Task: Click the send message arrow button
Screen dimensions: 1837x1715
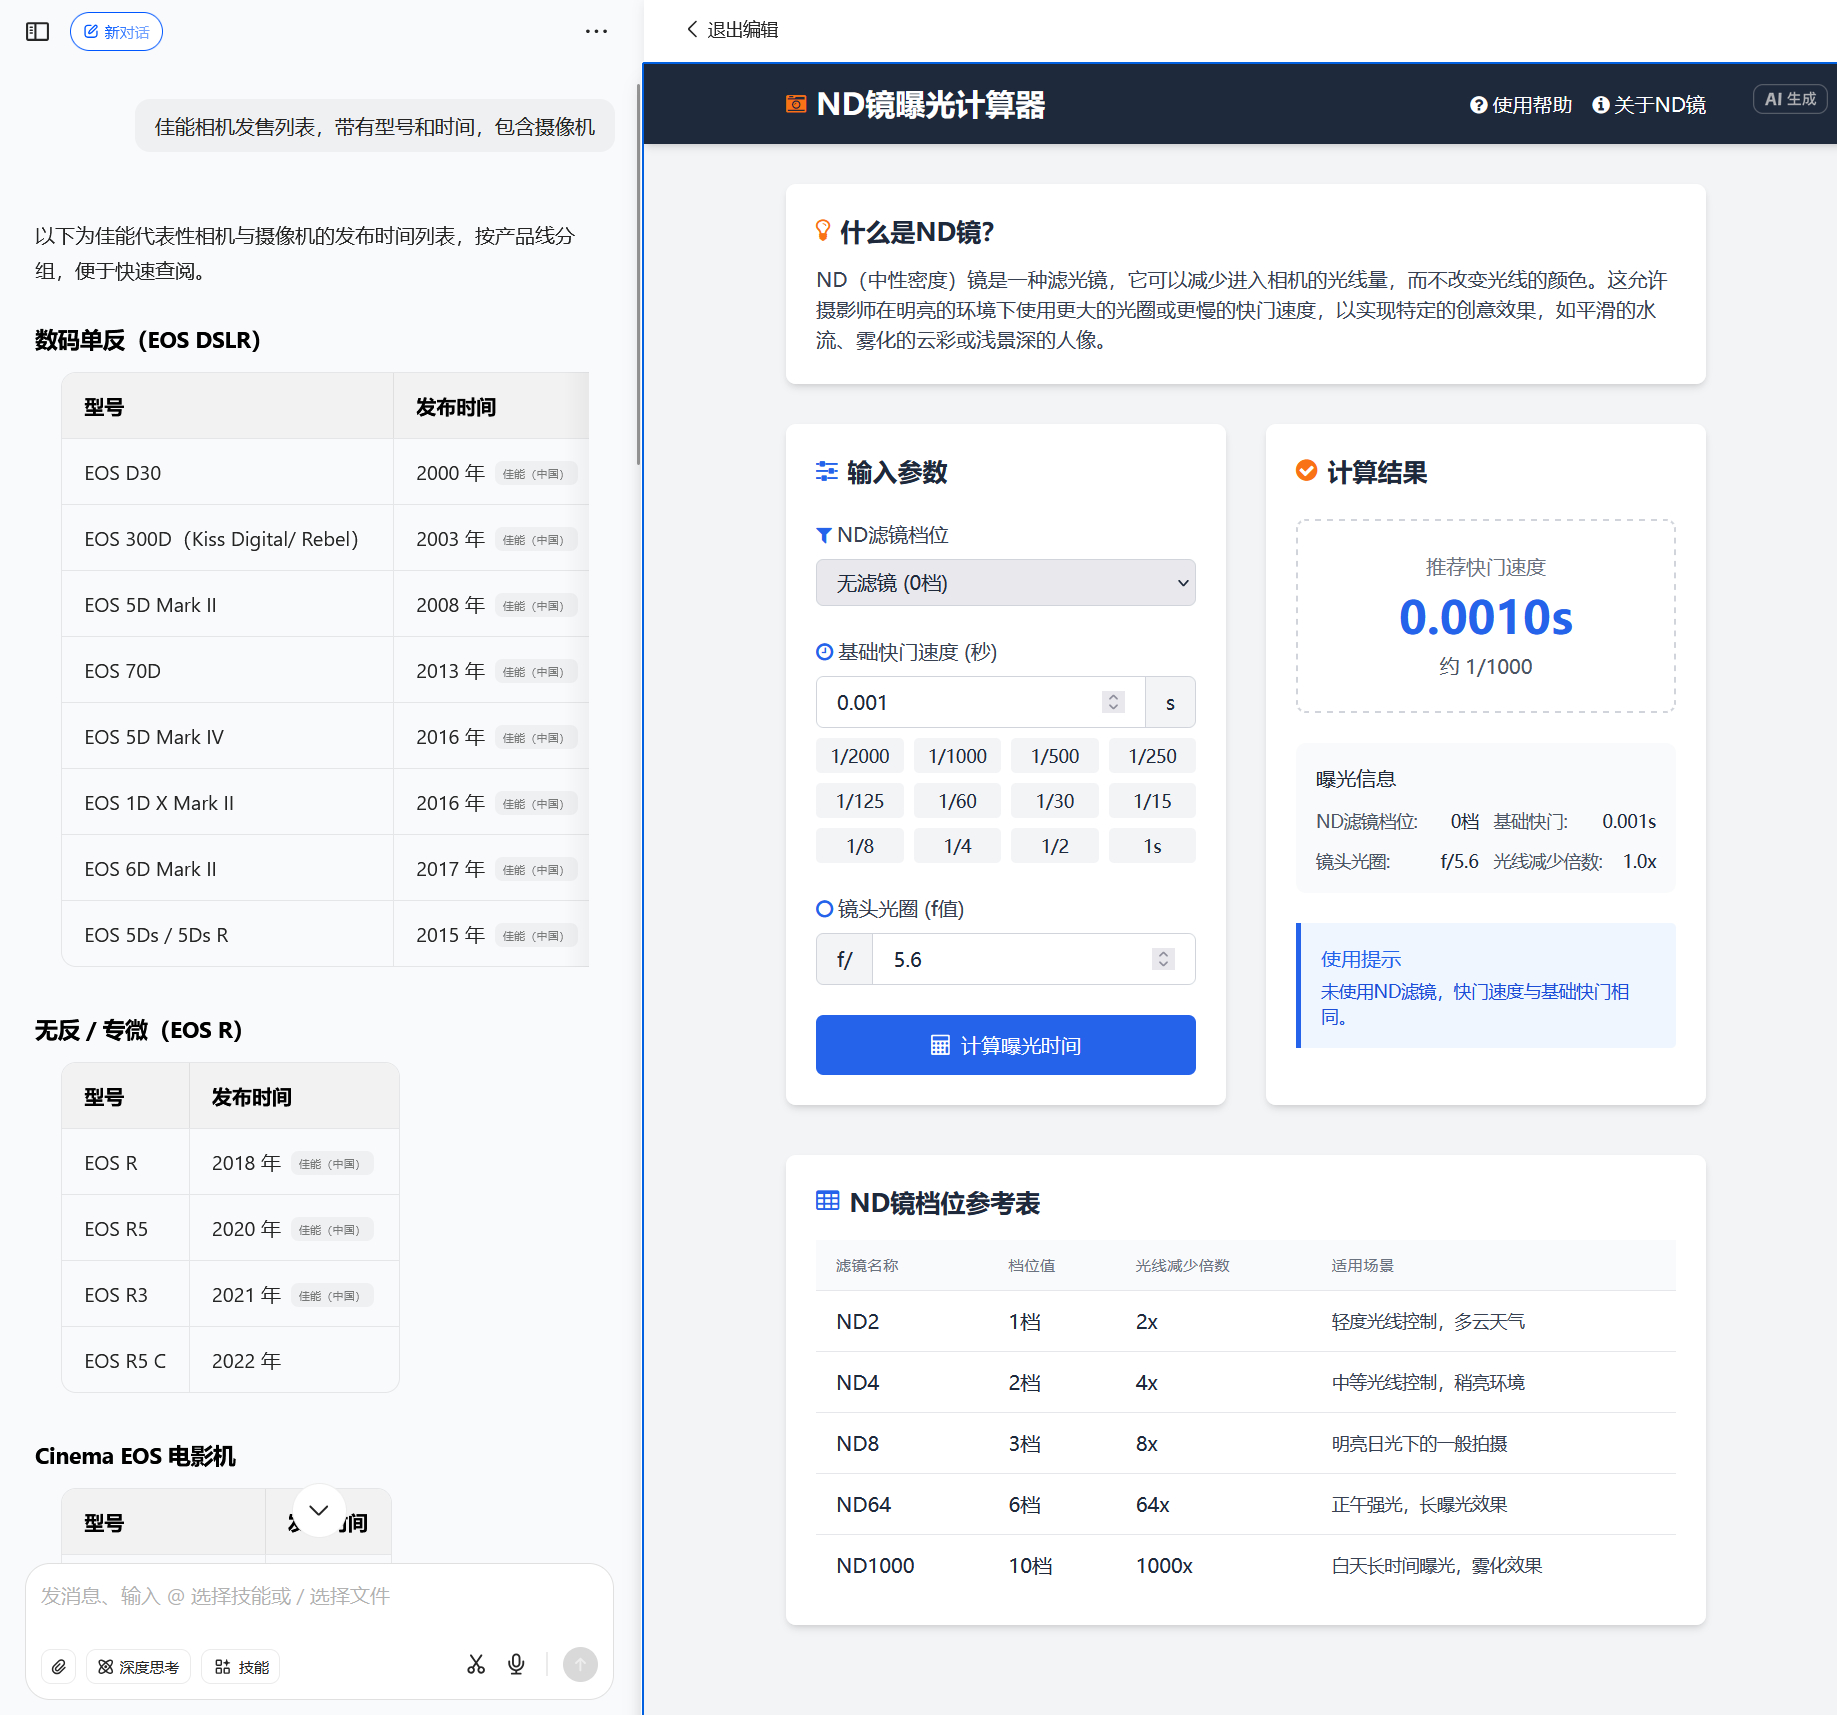Action: [x=580, y=1665]
